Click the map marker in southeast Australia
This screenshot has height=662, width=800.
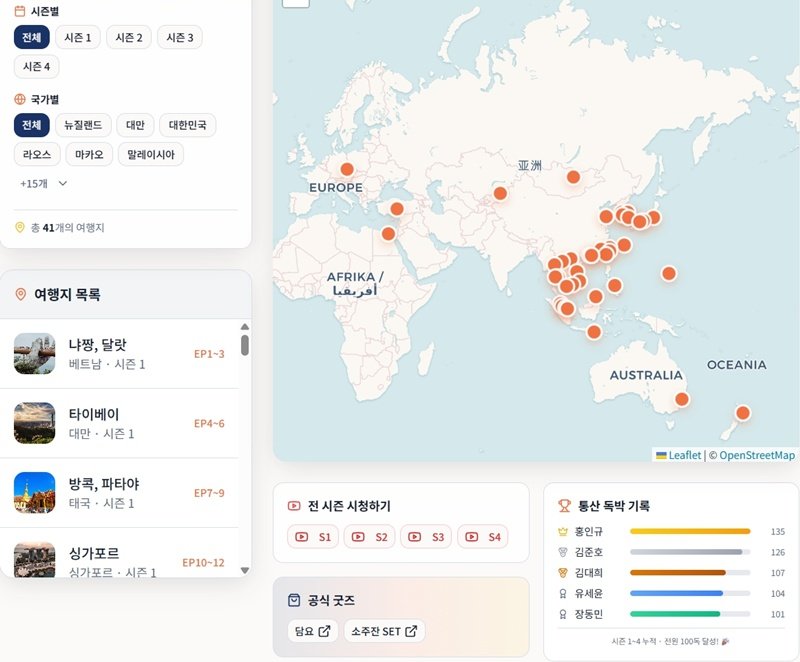682,399
